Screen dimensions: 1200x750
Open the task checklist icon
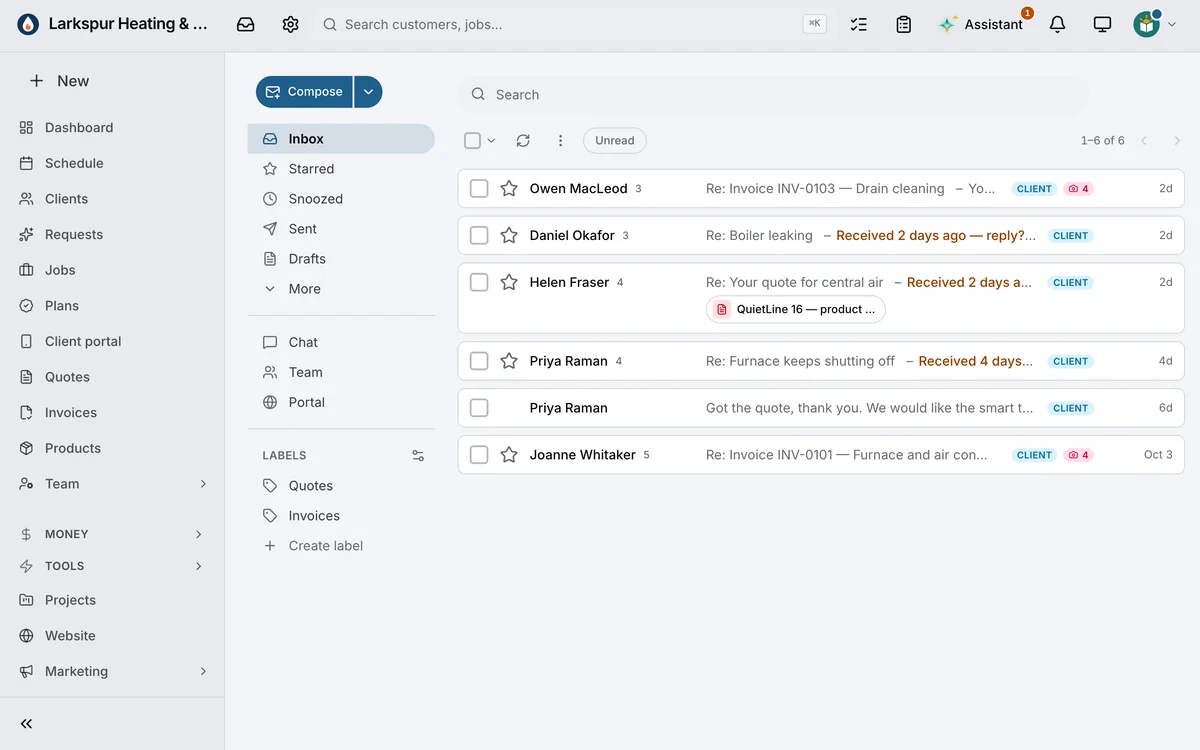[858, 24]
